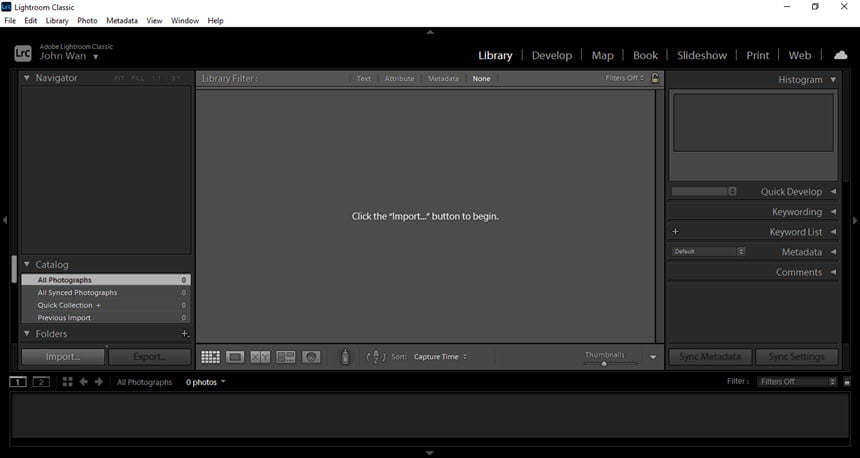The height and width of the screenshot is (458, 860).
Task: Click the Import... button
Action: pos(63,357)
